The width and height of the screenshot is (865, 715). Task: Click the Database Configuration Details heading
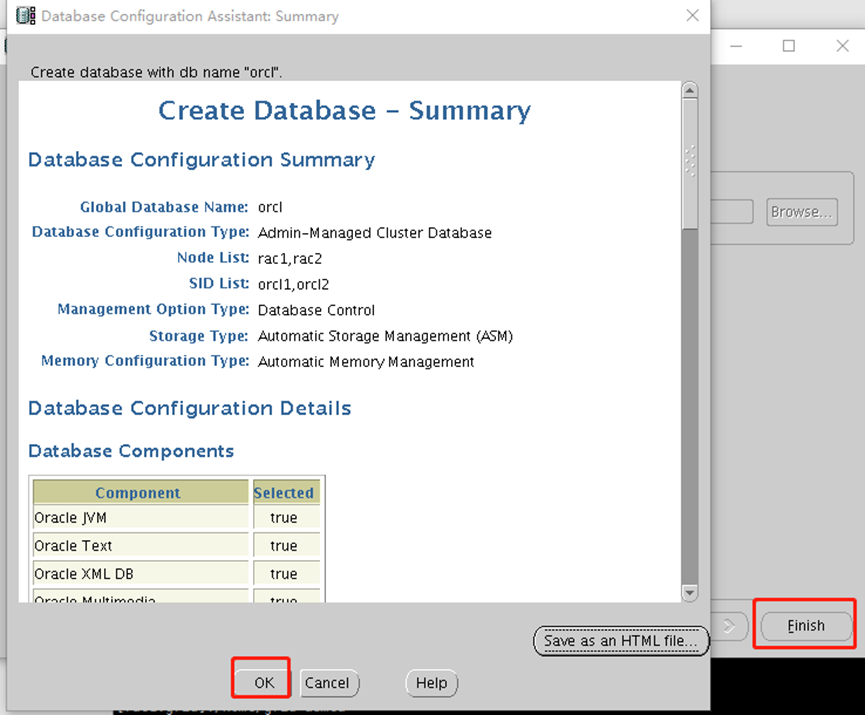coord(190,408)
